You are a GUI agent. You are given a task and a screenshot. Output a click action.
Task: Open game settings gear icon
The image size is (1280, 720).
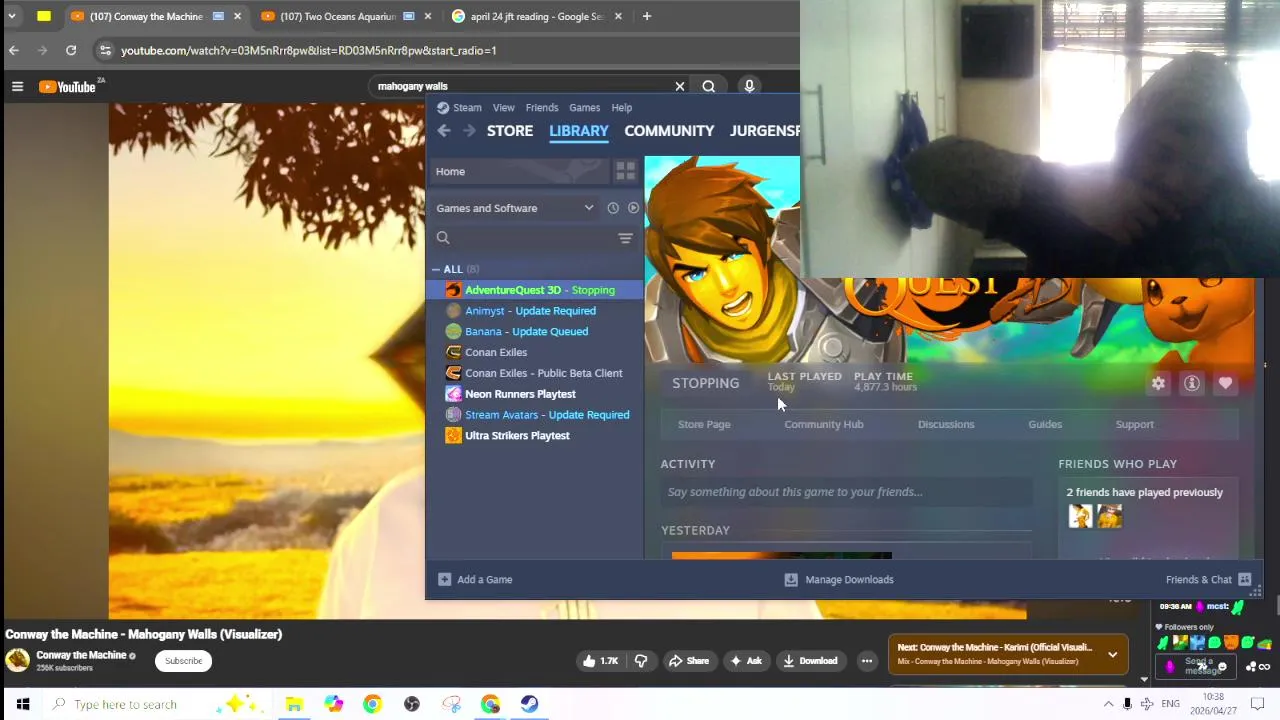[1158, 383]
